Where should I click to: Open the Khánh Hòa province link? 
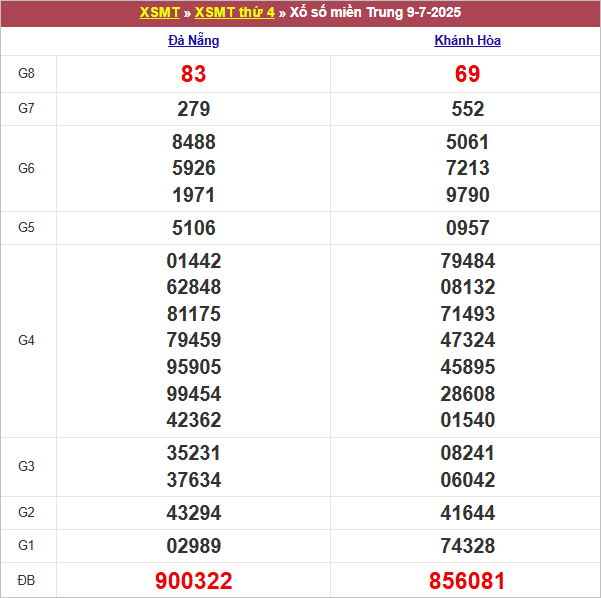click(x=467, y=41)
